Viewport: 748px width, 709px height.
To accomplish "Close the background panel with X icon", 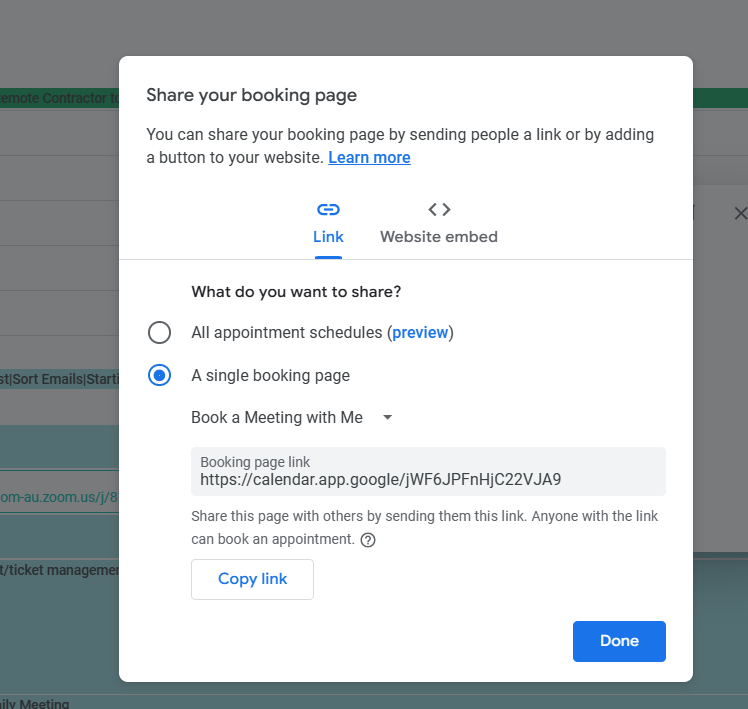I will coord(740,213).
